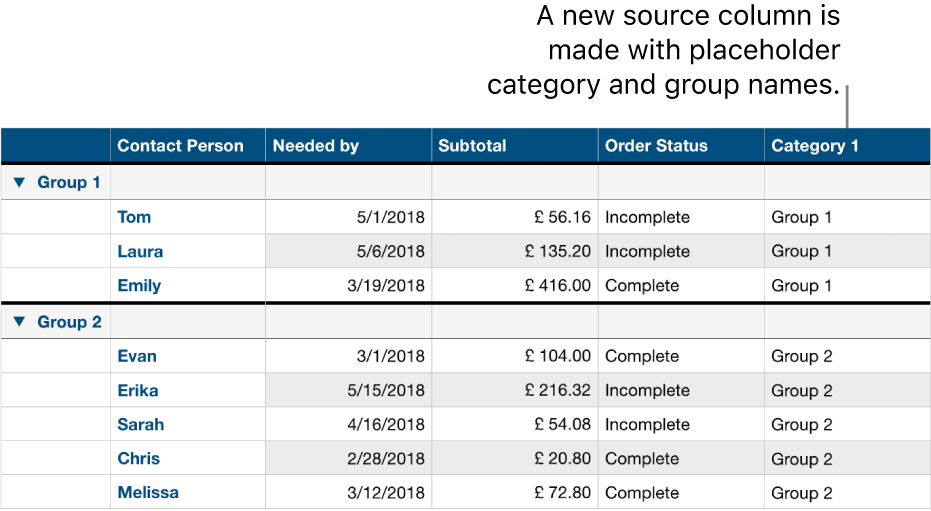Image resolution: width=931 pixels, height=511 pixels.
Task: Select the Order Status column header
Action: click(x=656, y=146)
